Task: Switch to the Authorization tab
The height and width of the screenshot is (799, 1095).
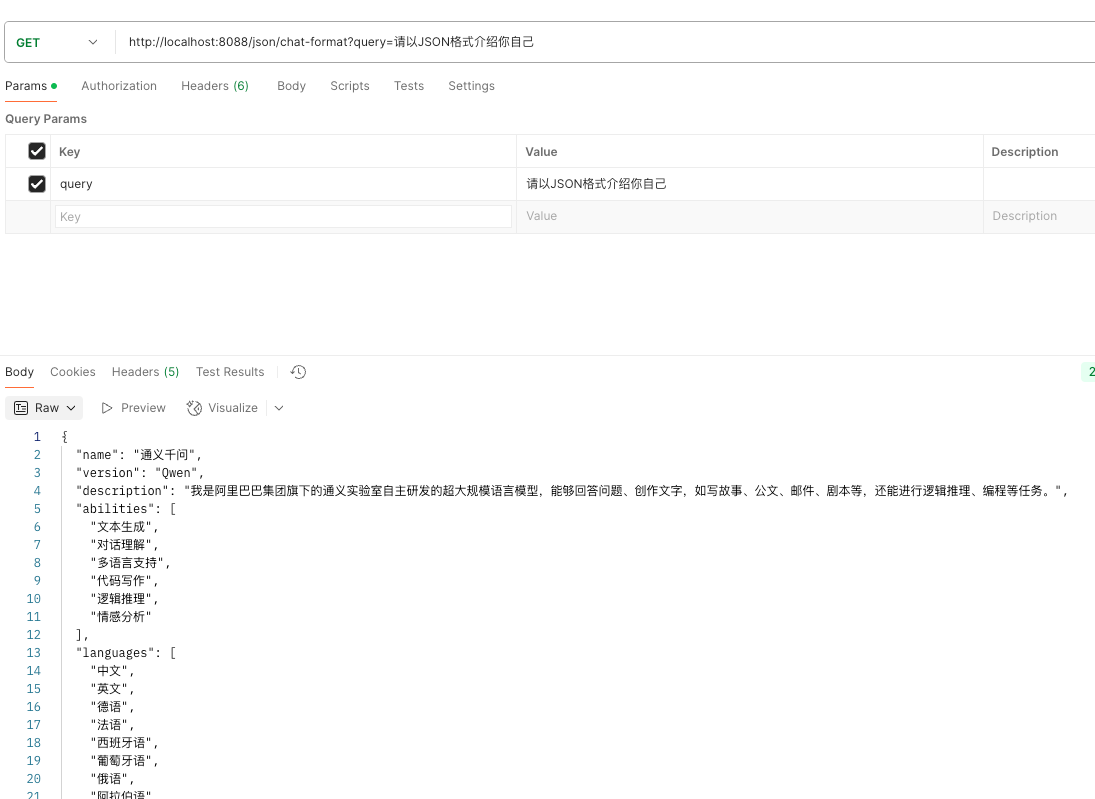Action: pyautogui.click(x=119, y=86)
